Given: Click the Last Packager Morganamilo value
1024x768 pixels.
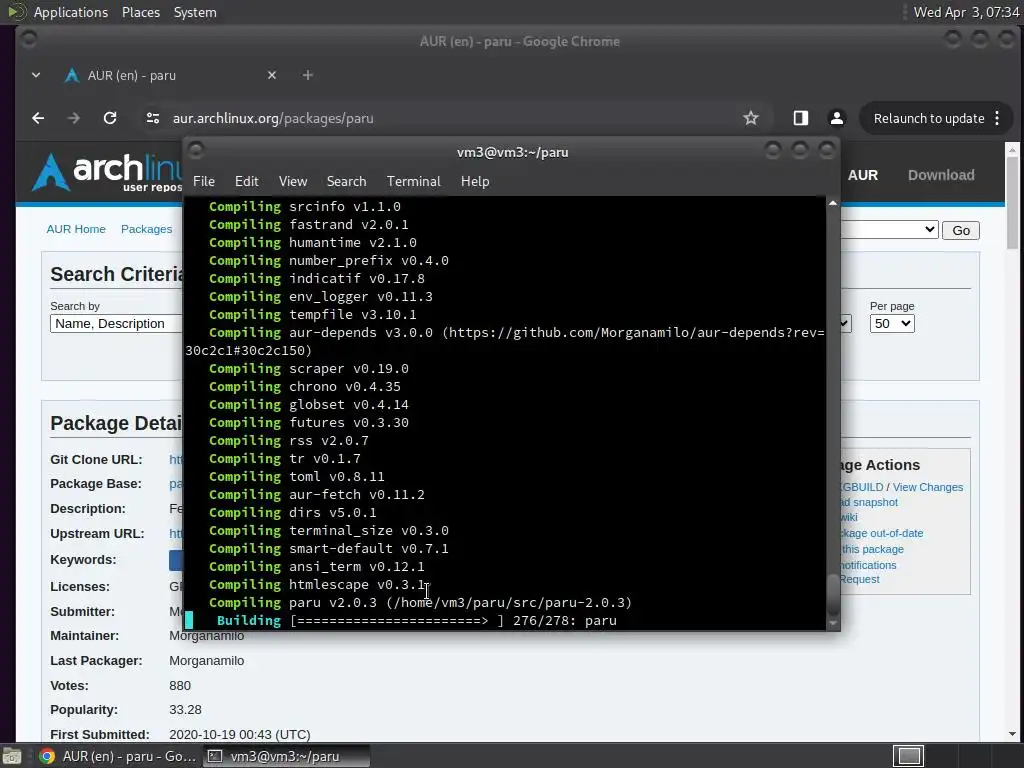Looking at the screenshot, I should [206, 661].
